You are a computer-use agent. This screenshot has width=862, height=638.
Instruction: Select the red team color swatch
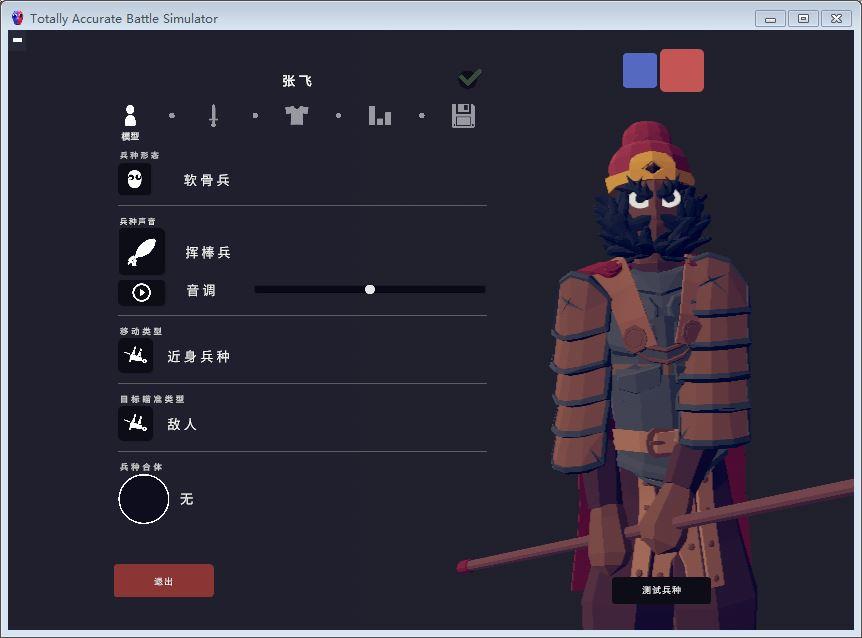click(682, 70)
